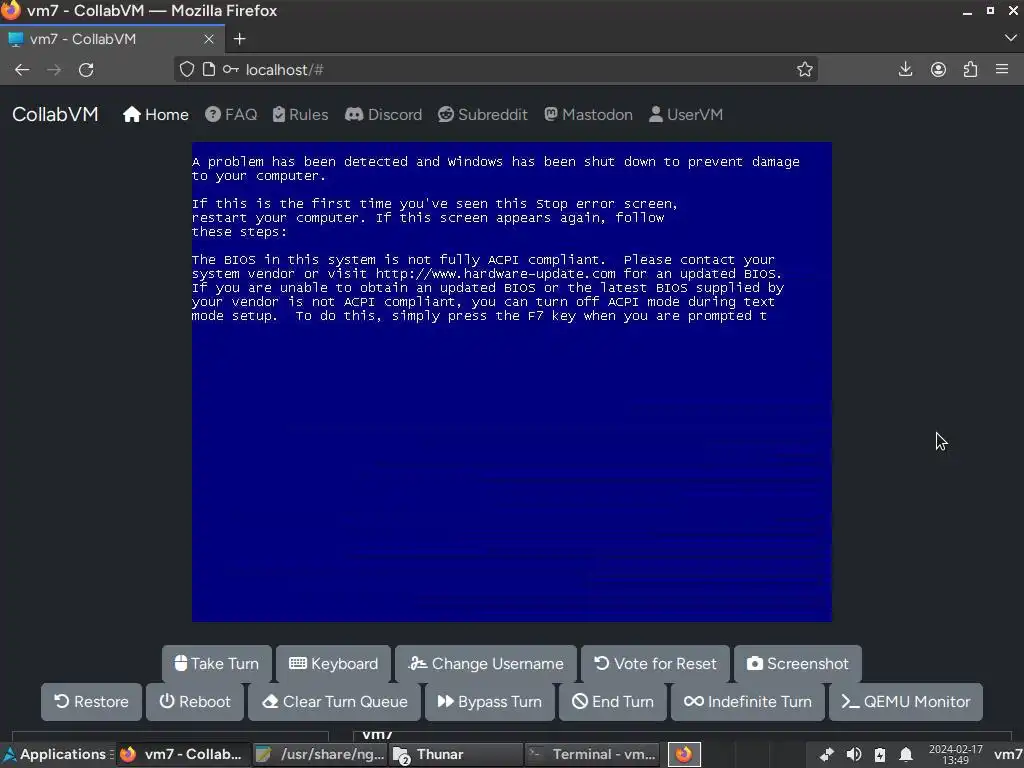Click the vm7 user label in taskbar

coord(1008,754)
